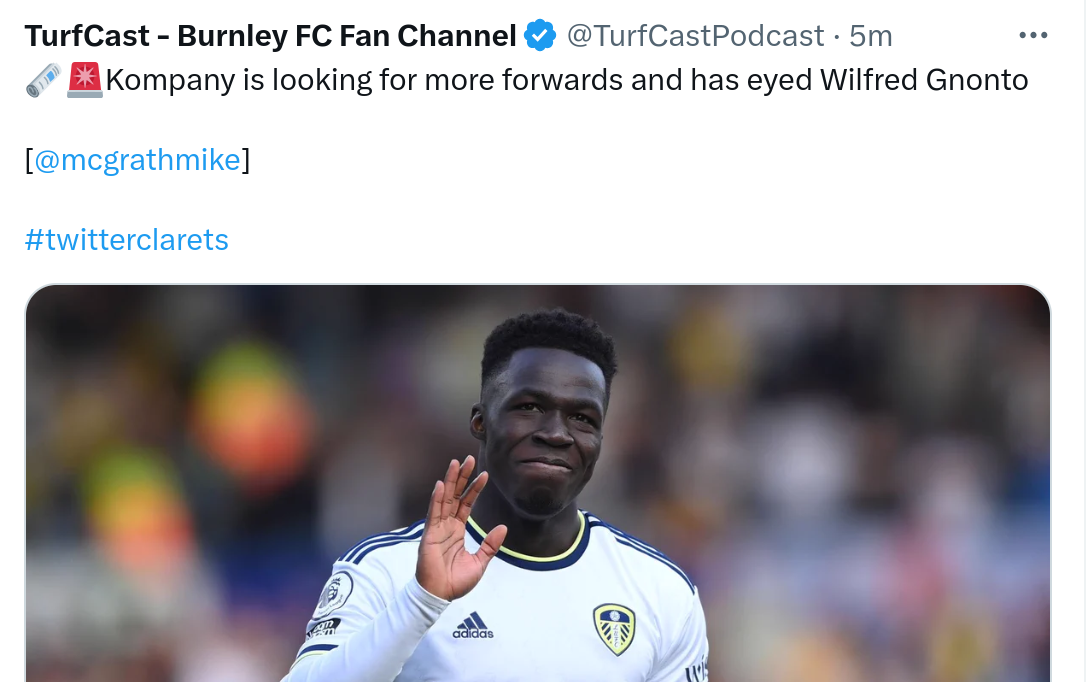Open the attached player photo
The height and width of the screenshot is (682, 1088).
pos(538,484)
